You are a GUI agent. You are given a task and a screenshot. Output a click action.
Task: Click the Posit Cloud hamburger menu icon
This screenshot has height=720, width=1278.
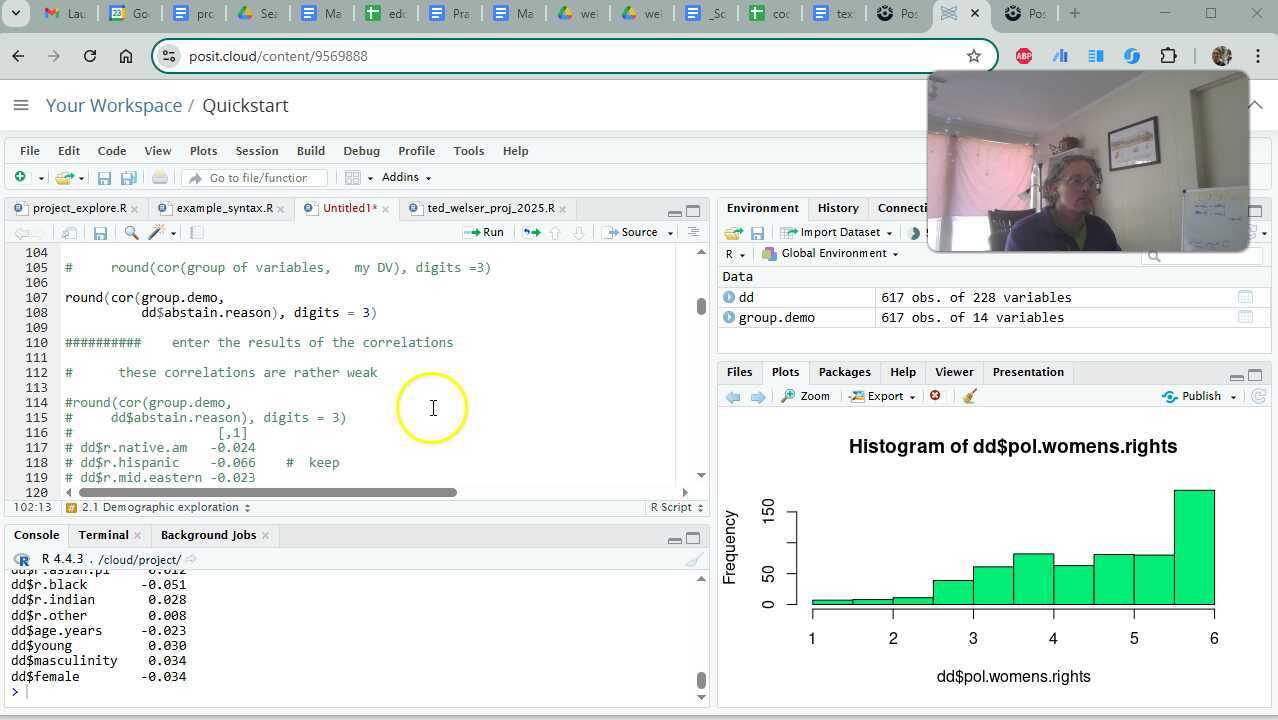[20, 105]
